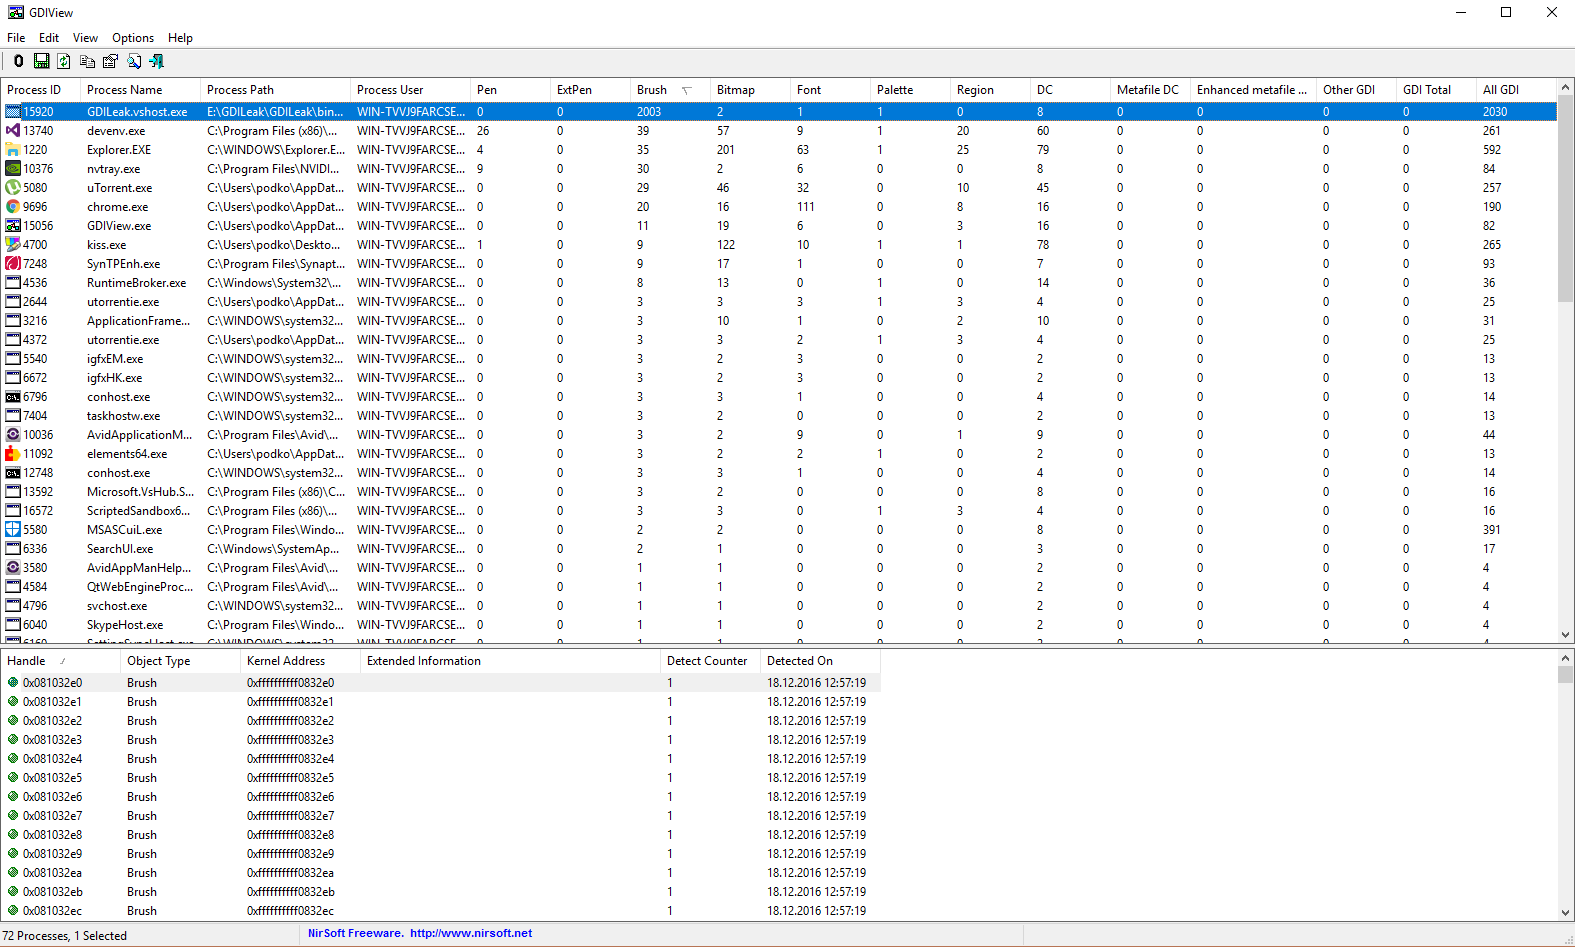Select the GDILeak.vshost.exe process name

[x=137, y=112]
